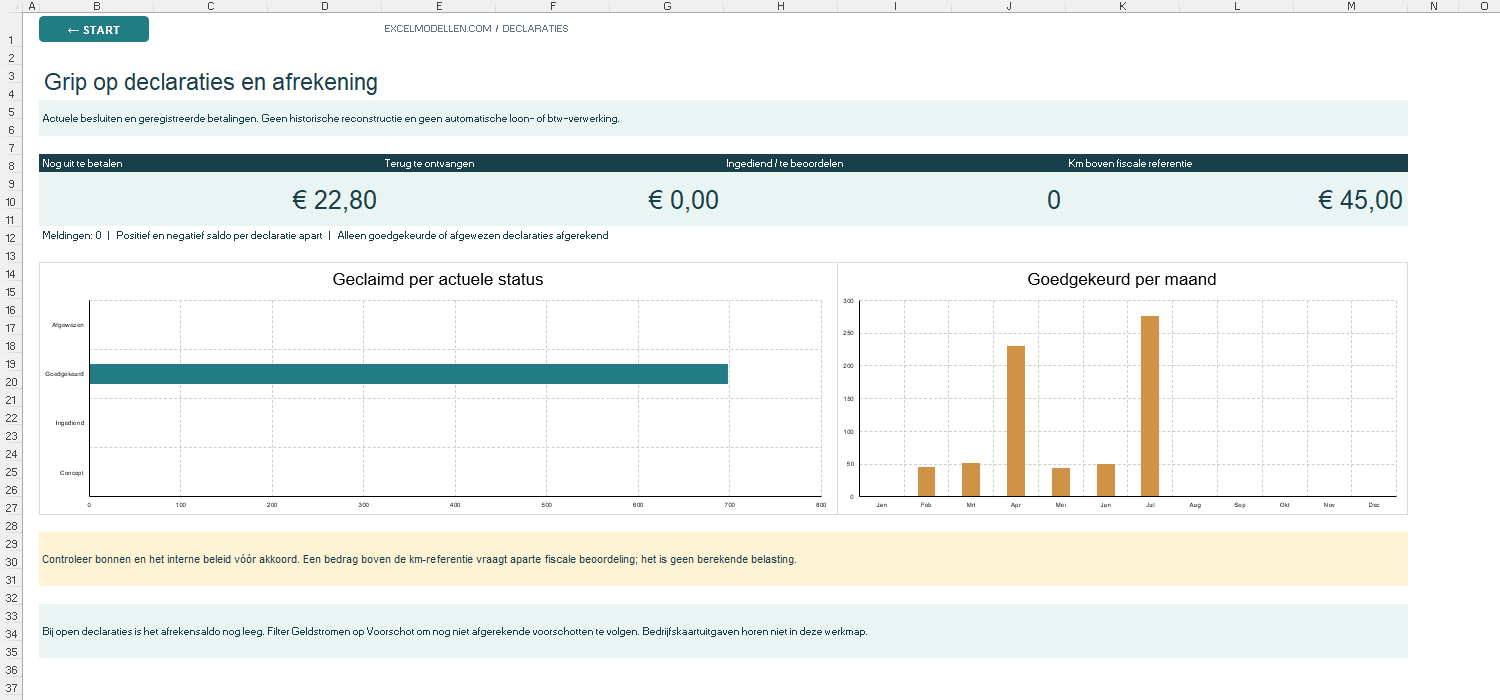The width and height of the screenshot is (1500, 700).
Task: Select row 20 header
Action: pyautogui.click(x=11, y=382)
